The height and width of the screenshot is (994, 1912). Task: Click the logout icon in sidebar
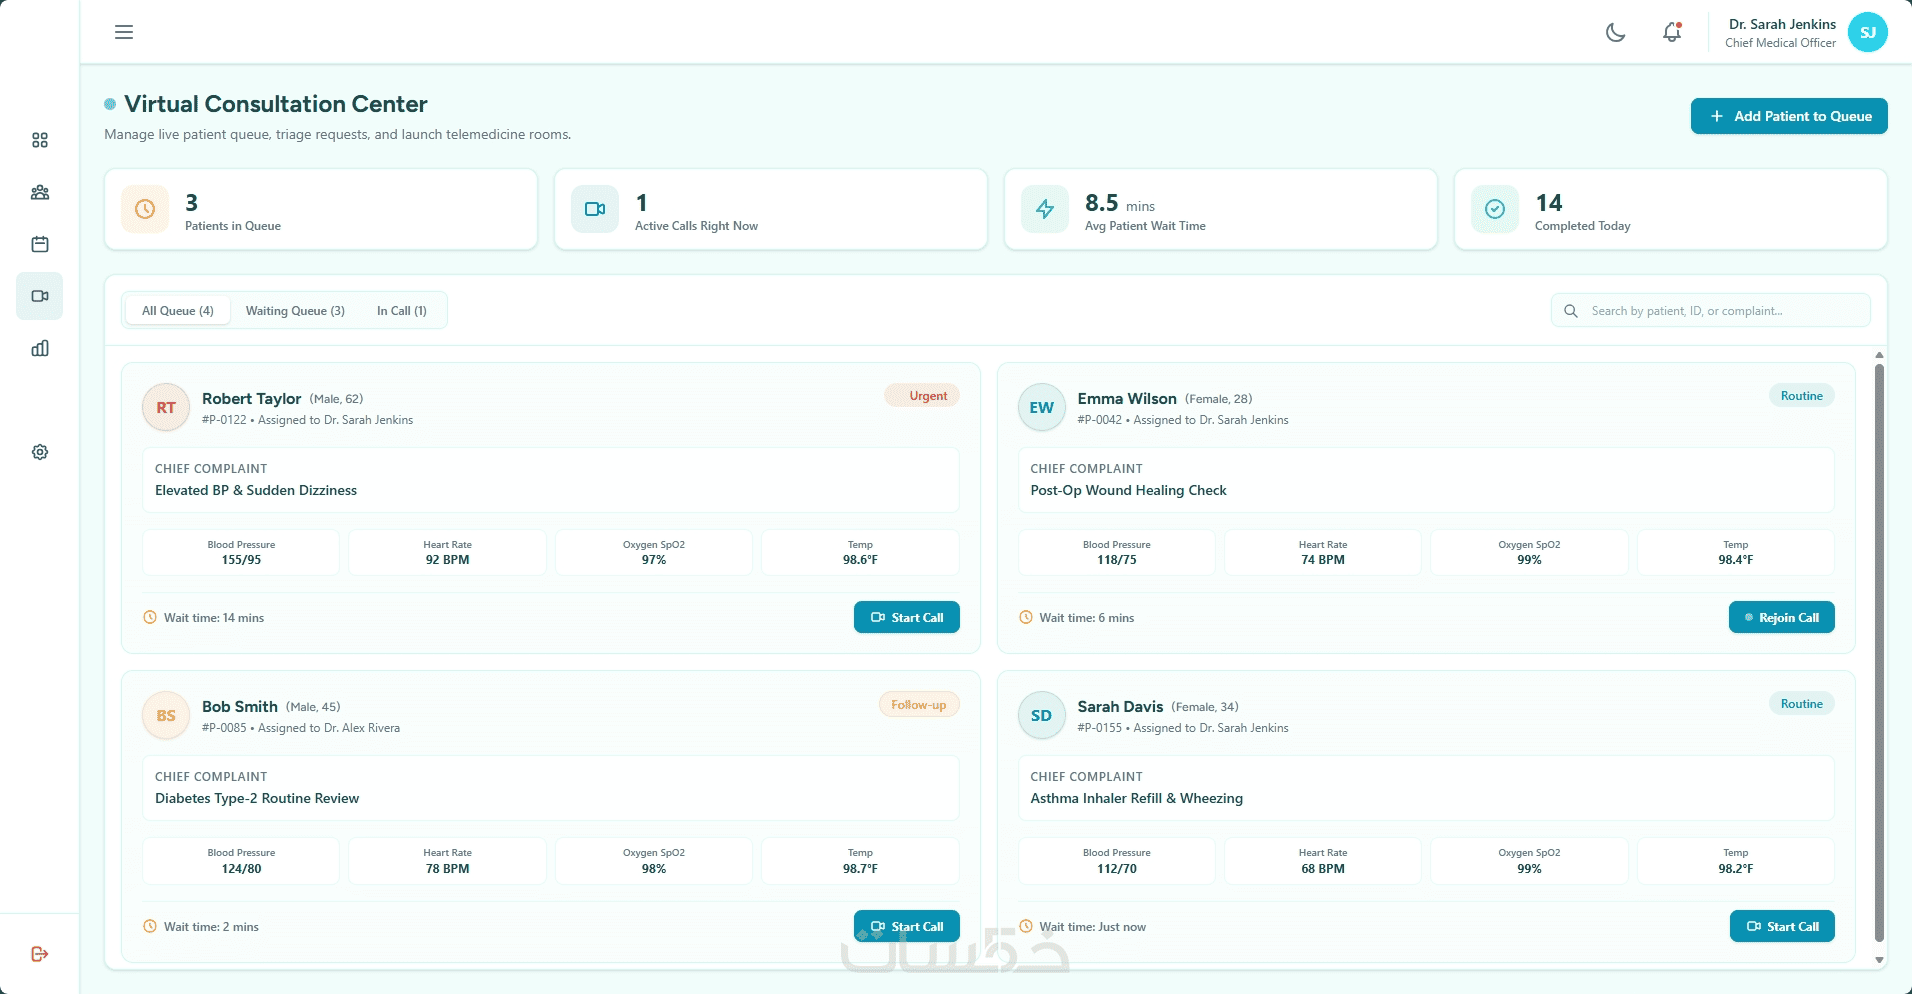(x=40, y=954)
